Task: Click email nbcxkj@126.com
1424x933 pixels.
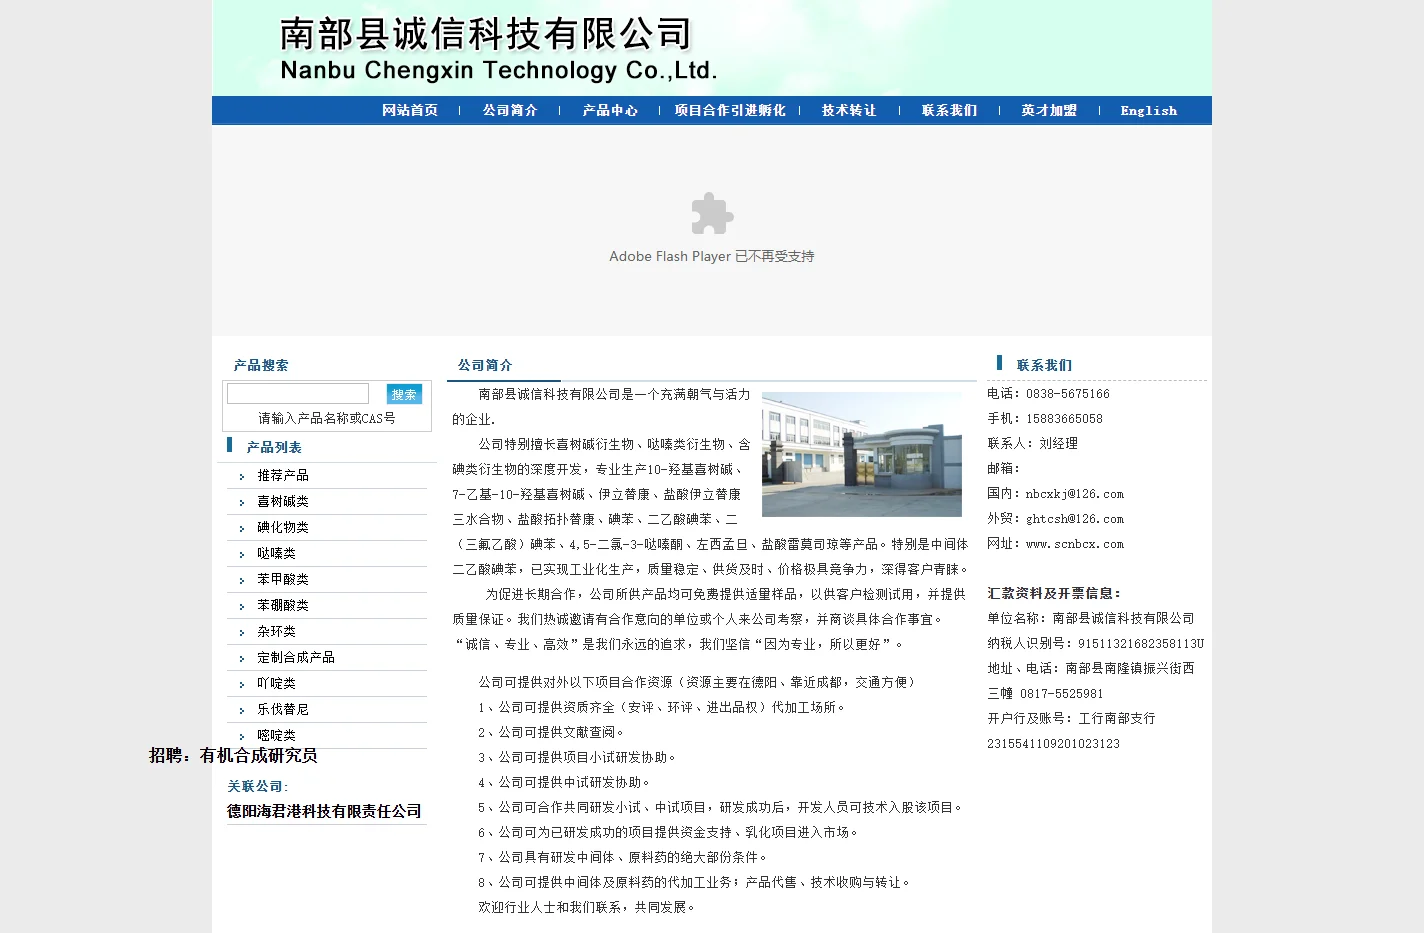Action: click(x=1075, y=494)
